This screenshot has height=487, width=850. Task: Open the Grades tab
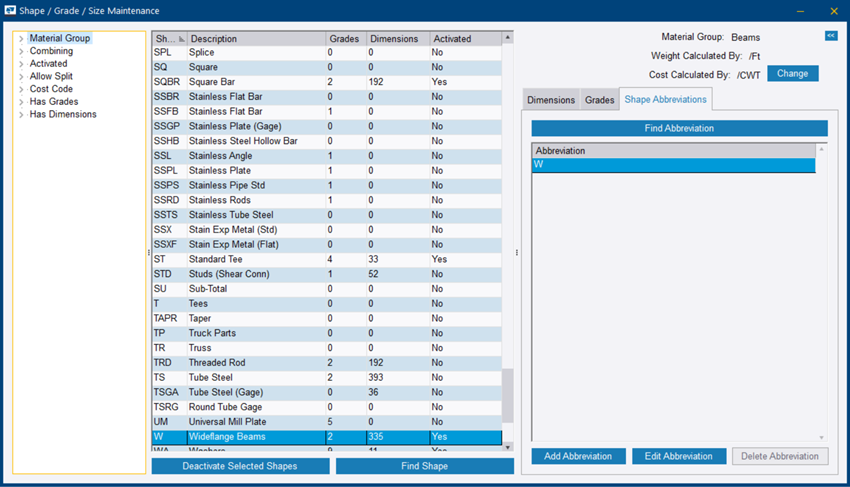(x=599, y=100)
